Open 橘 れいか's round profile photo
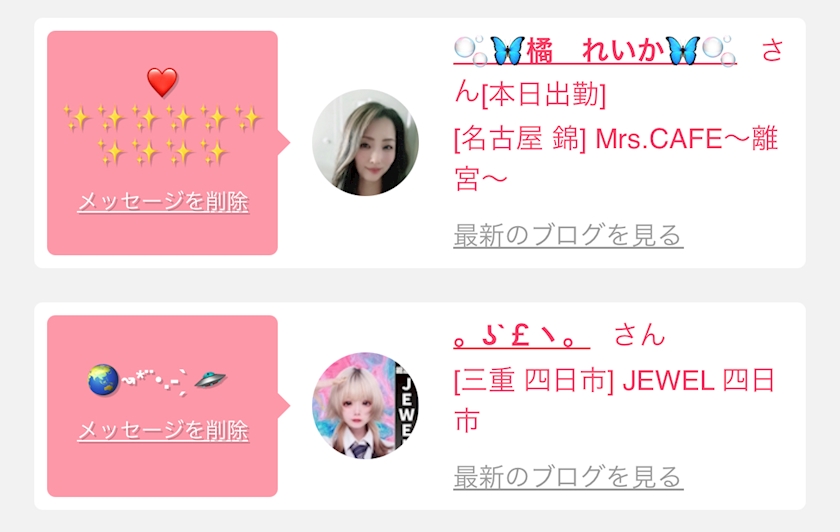840x532 pixels. point(365,143)
